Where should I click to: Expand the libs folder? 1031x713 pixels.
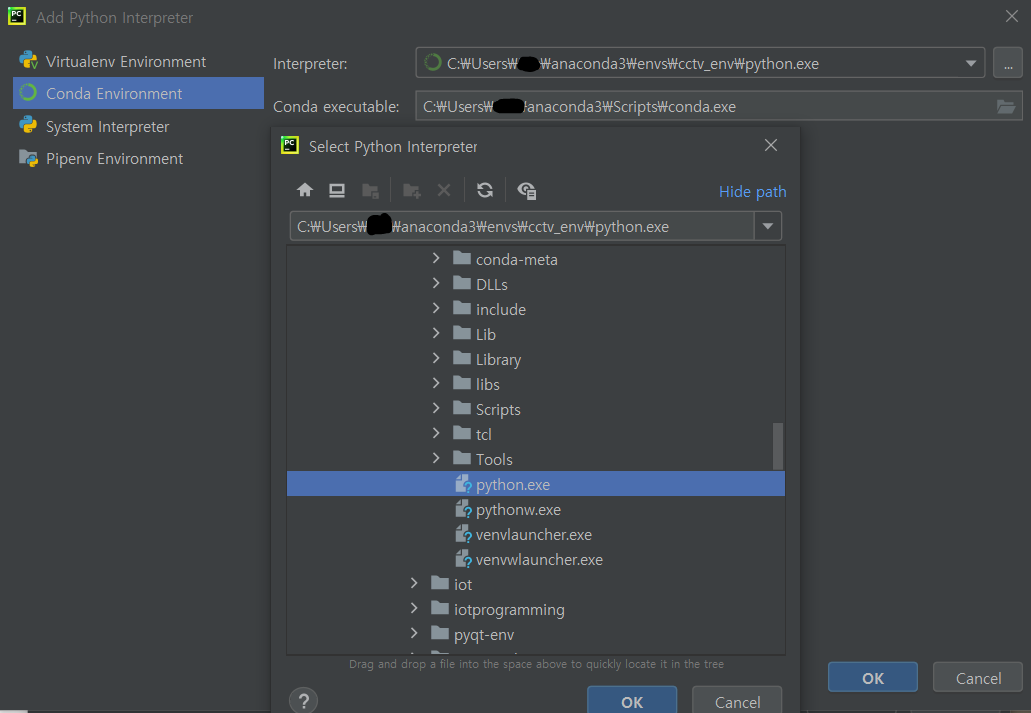pyautogui.click(x=436, y=383)
